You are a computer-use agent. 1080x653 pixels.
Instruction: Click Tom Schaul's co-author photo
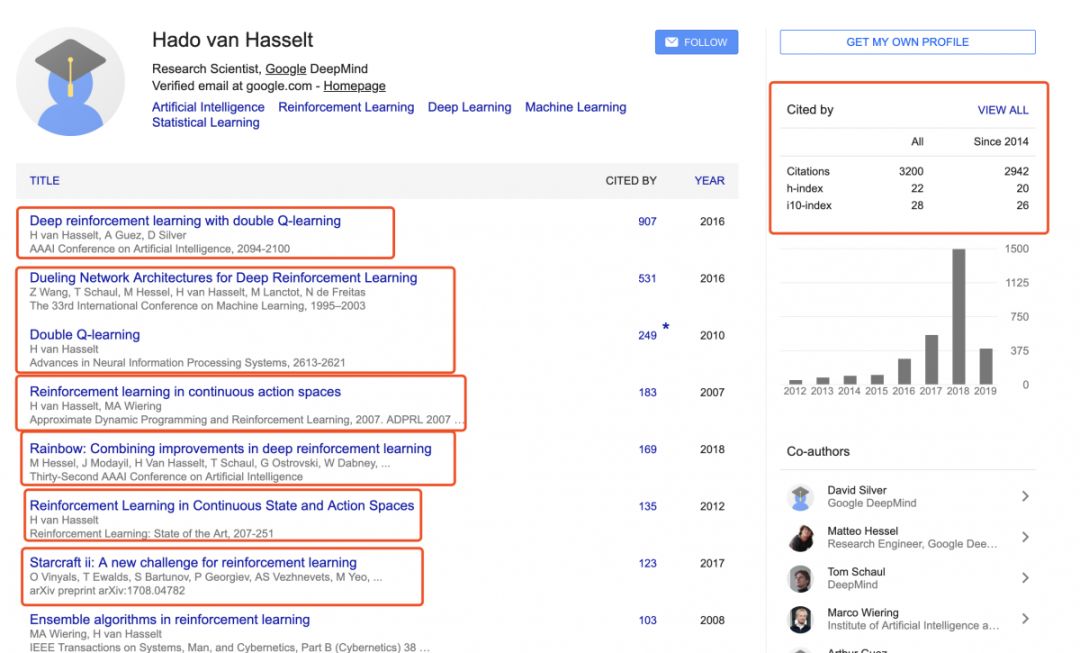click(x=801, y=579)
